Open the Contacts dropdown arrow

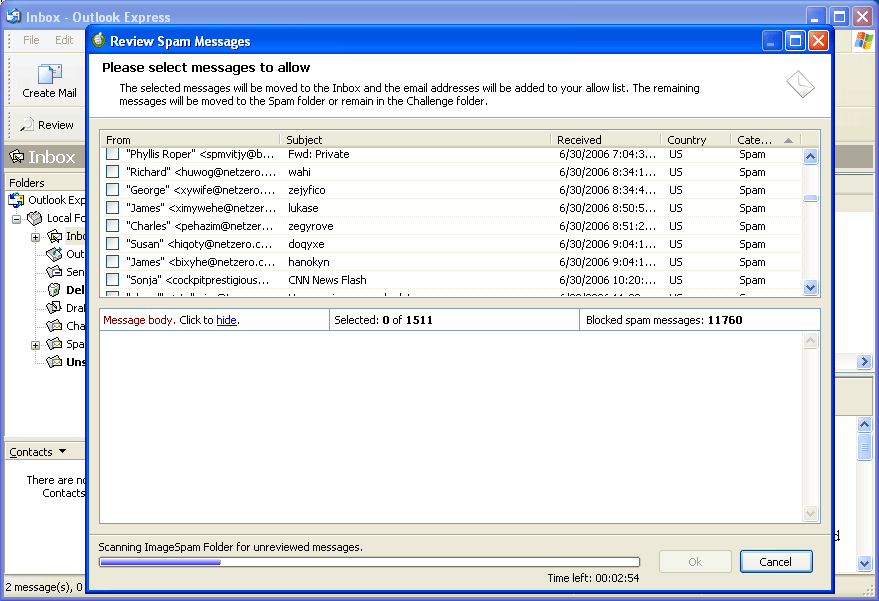(62, 453)
